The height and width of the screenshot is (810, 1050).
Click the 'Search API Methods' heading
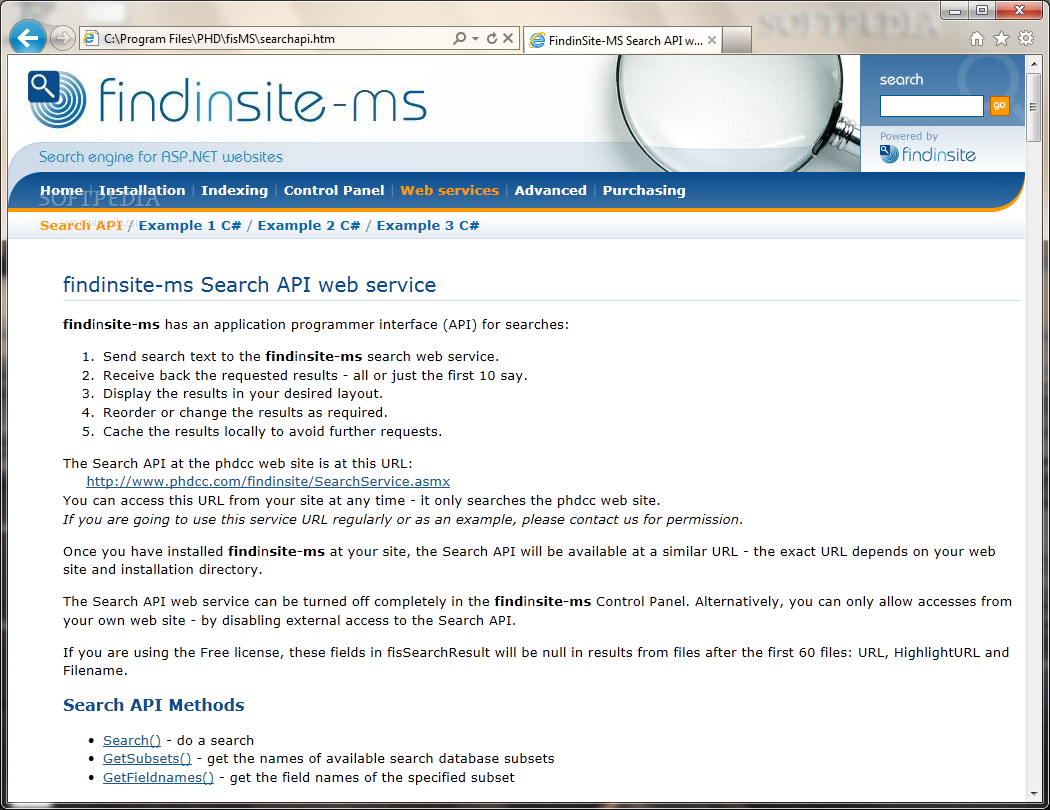click(153, 705)
